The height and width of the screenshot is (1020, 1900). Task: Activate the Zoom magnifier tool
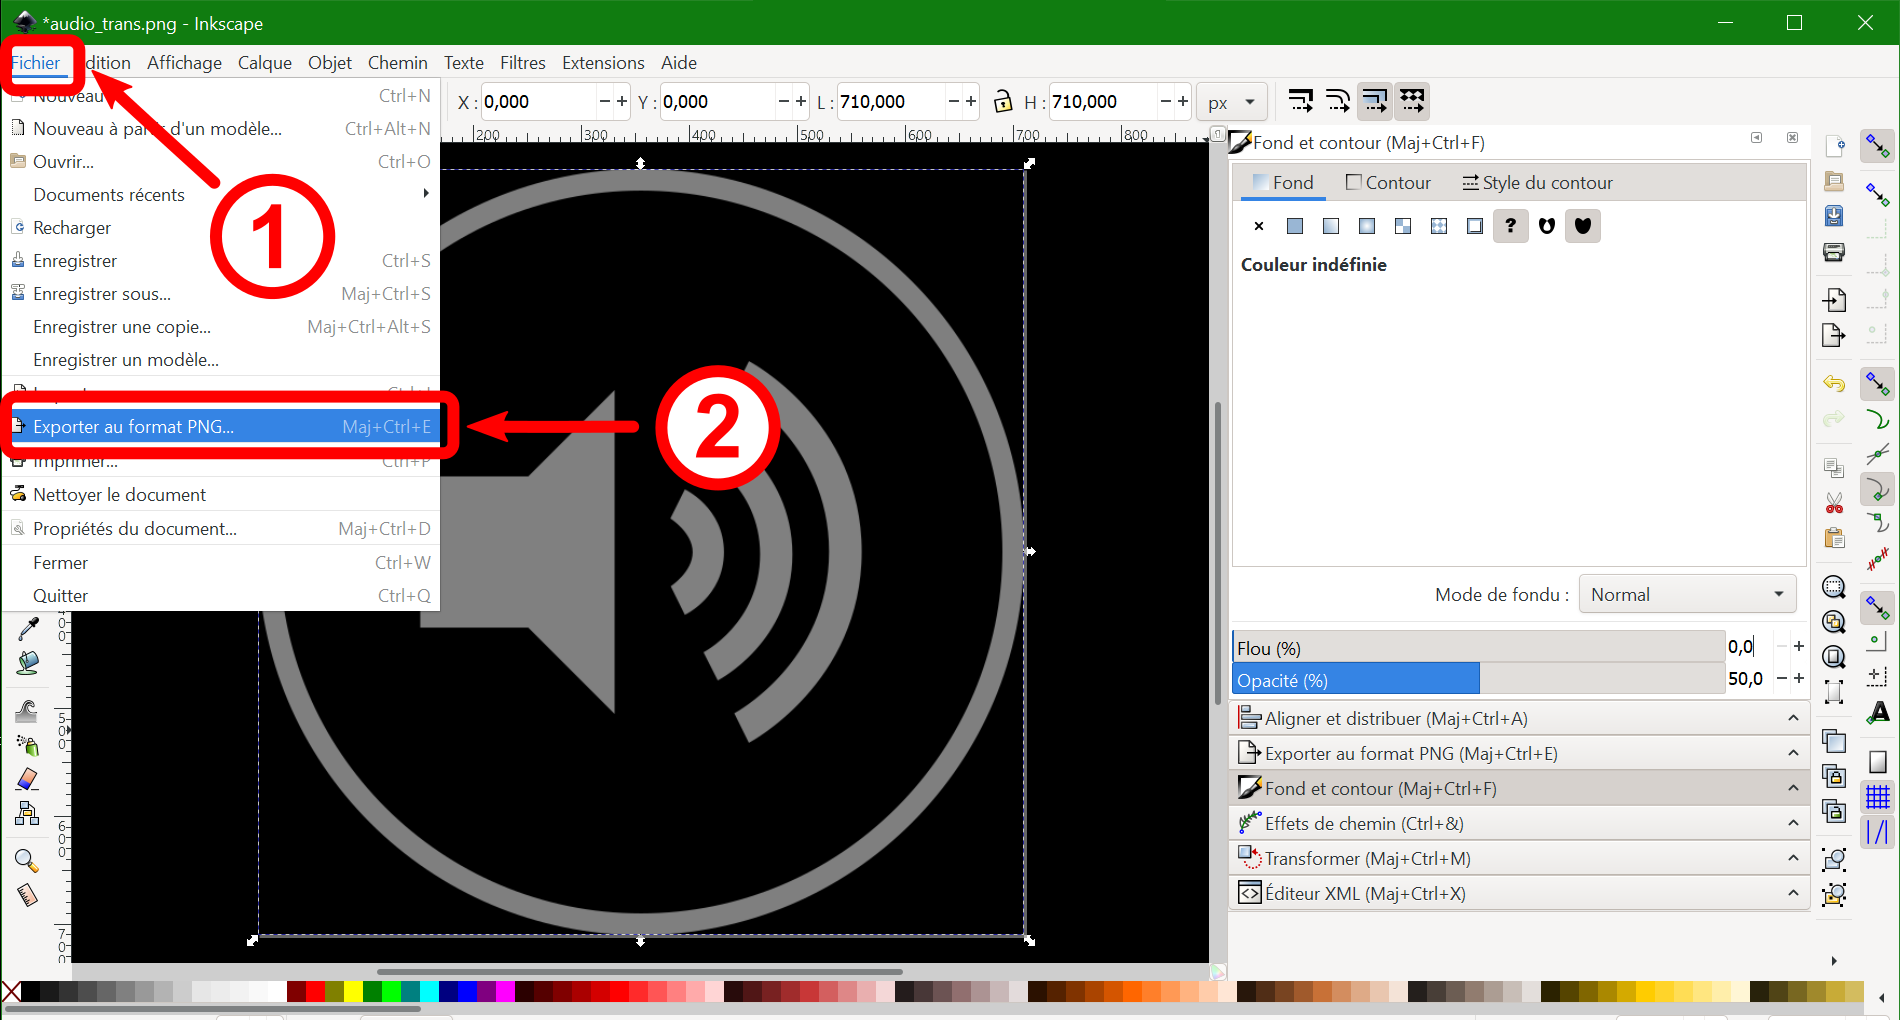pos(27,860)
